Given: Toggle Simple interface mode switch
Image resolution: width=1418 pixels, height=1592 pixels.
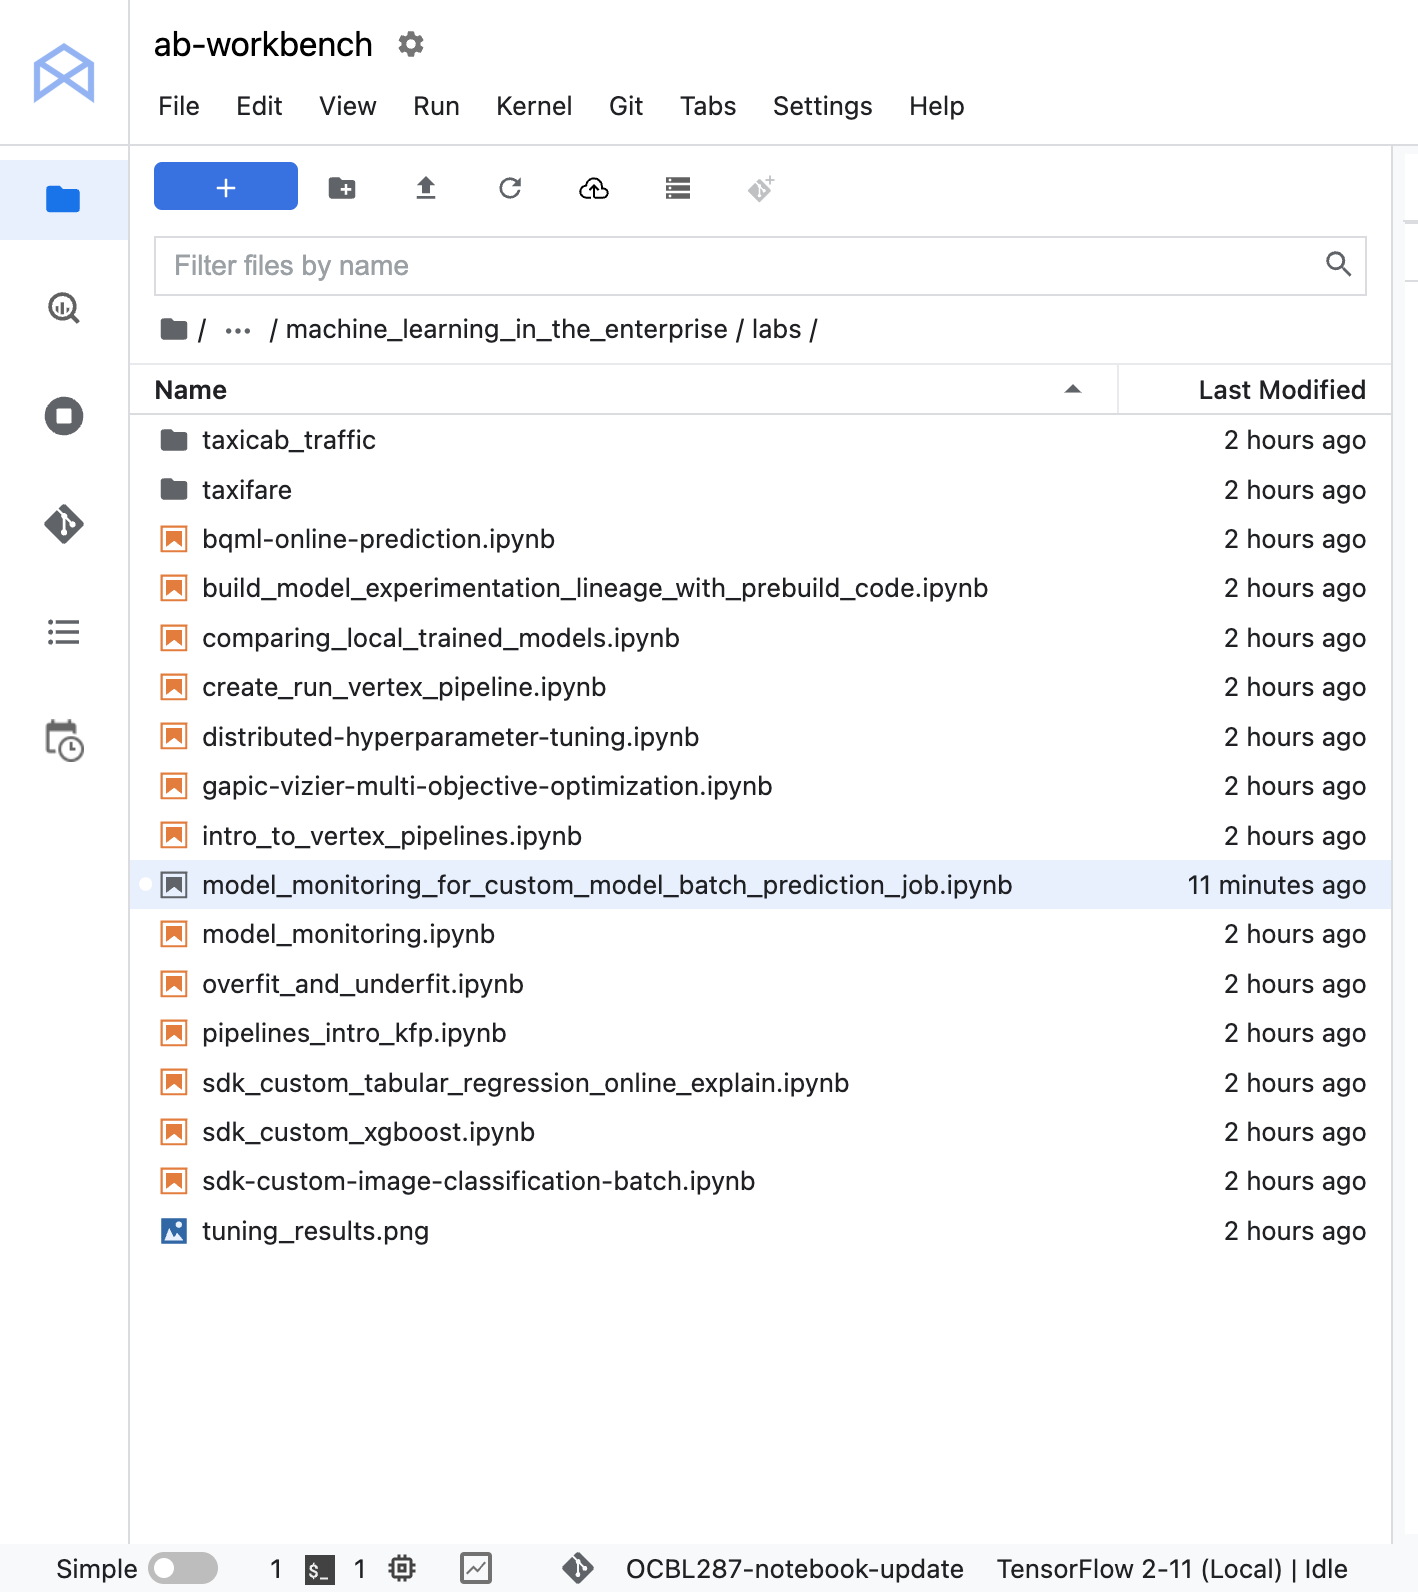Looking at the screenshot, I should click(x=183, y=1568).
